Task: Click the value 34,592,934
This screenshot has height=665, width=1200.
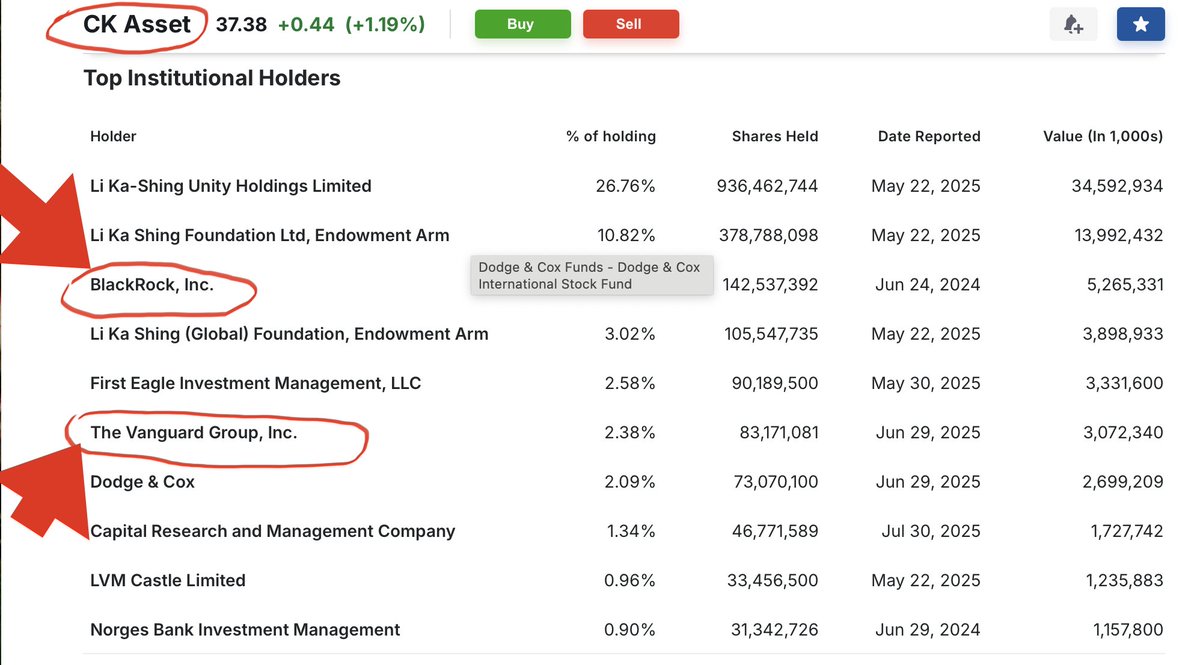Action: coord(1113,186)
